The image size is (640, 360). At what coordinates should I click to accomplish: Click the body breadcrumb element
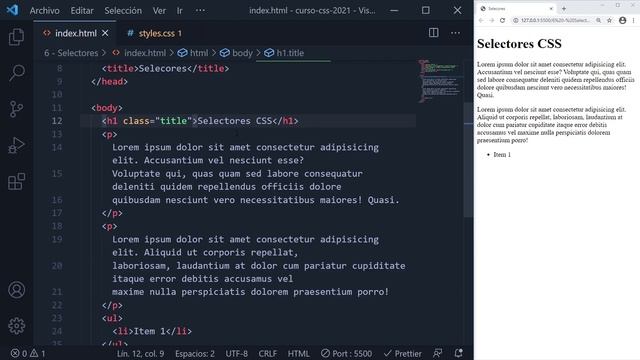[236, 53]
